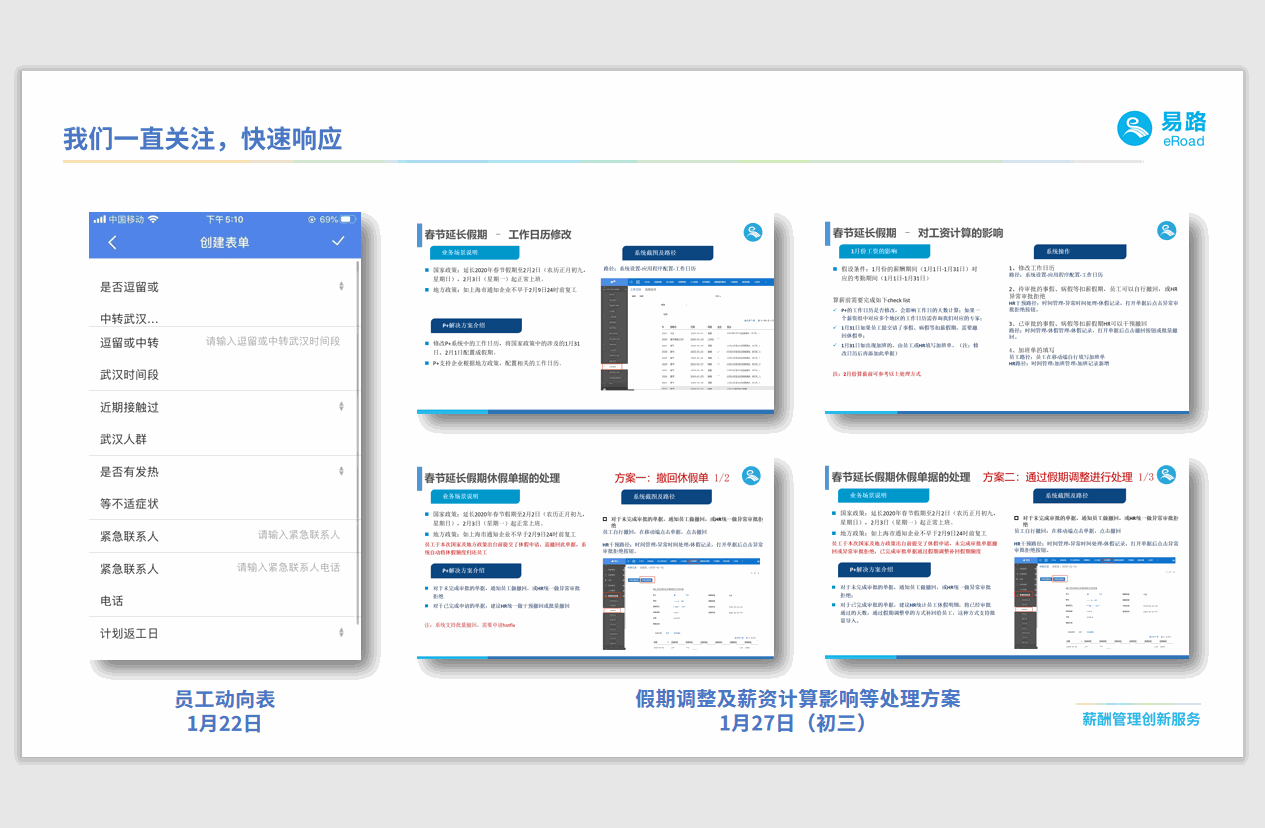Expand the 是否有发热等不适症状 dropdown
This screenshot has width=1265, height=828.
coord(341,471)
